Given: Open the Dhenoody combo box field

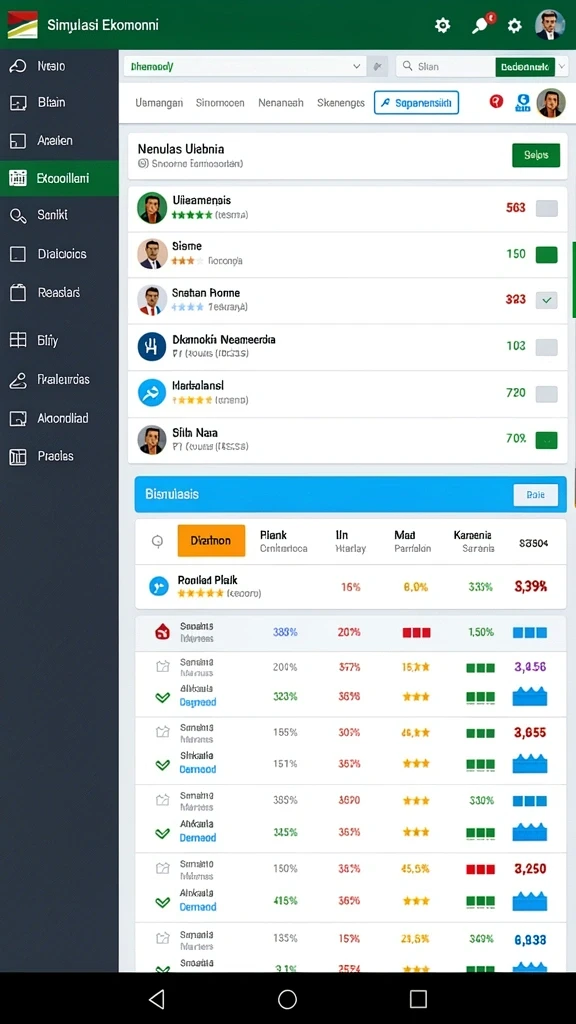Looking at the screenshot, I should click(245, 66).
